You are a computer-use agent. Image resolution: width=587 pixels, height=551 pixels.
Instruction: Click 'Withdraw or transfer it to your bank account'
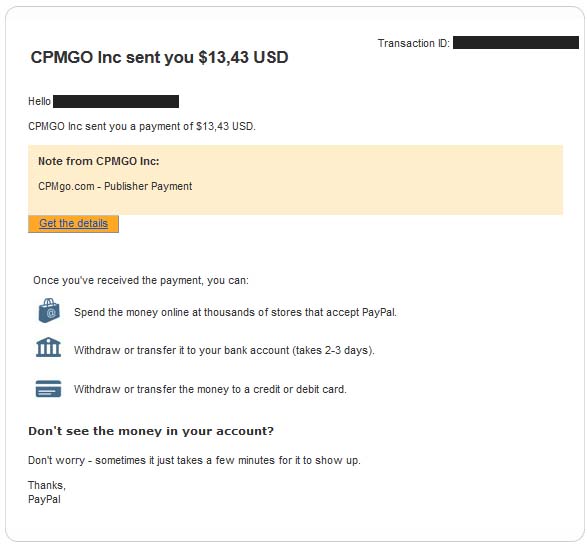click(x=224, y=350)
